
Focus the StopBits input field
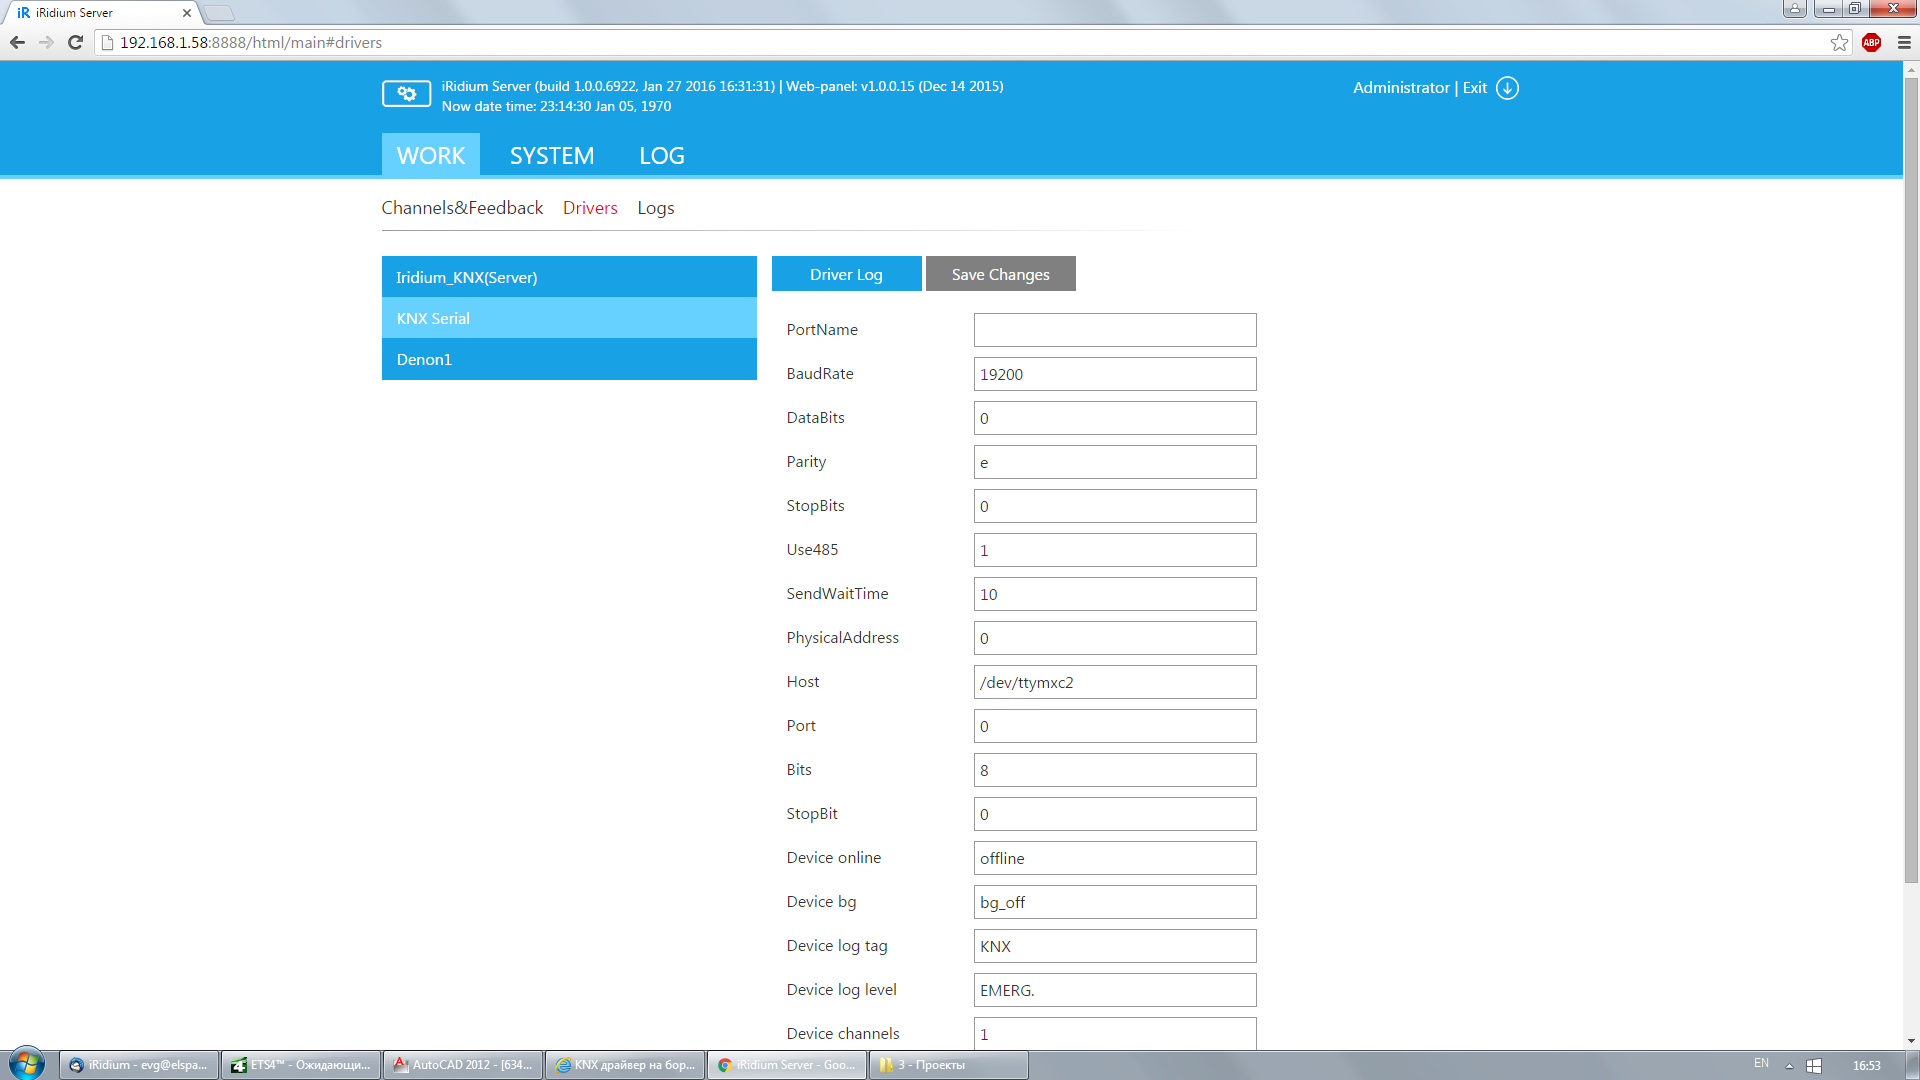click(1115, 506)
